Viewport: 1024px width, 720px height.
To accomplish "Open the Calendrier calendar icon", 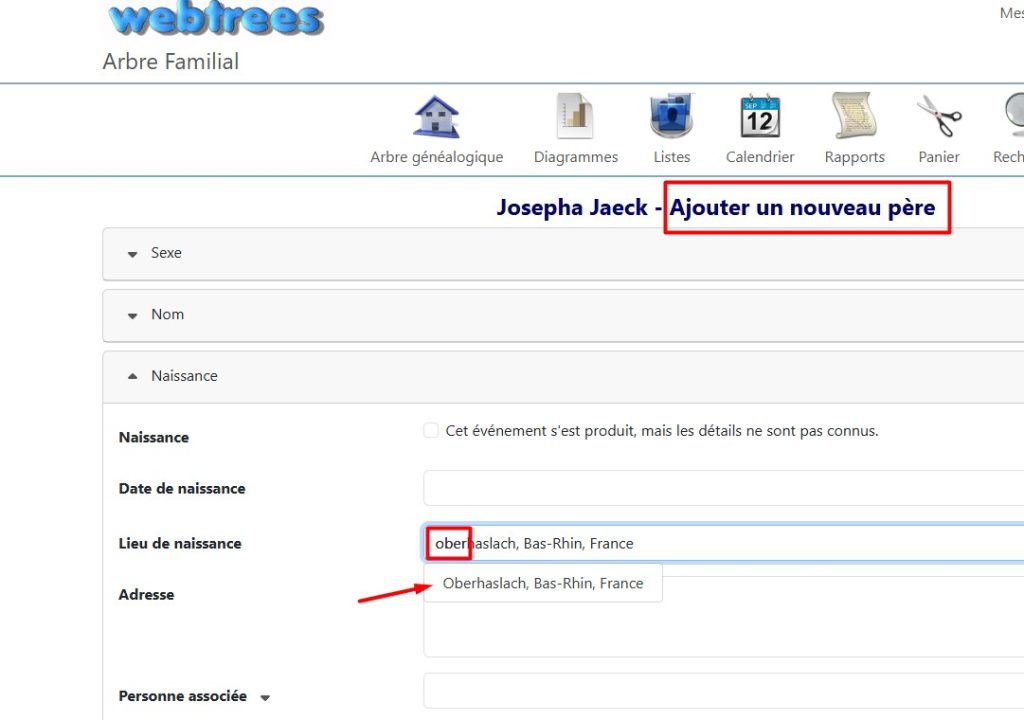I will click(x=759, y=118).
